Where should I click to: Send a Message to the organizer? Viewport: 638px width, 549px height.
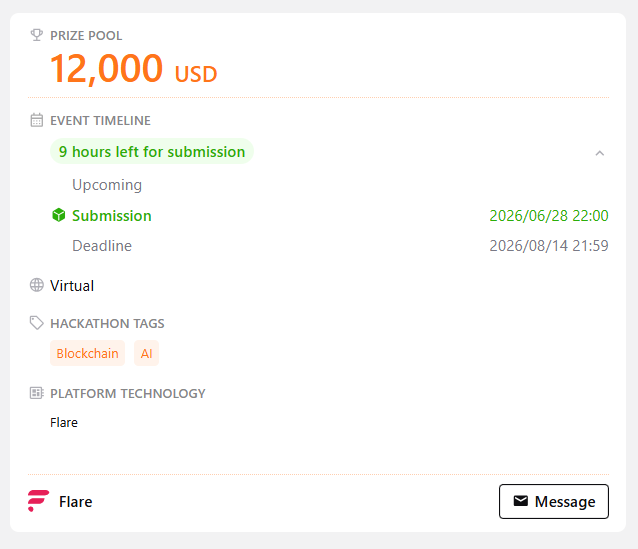click(x=554, y=501)
